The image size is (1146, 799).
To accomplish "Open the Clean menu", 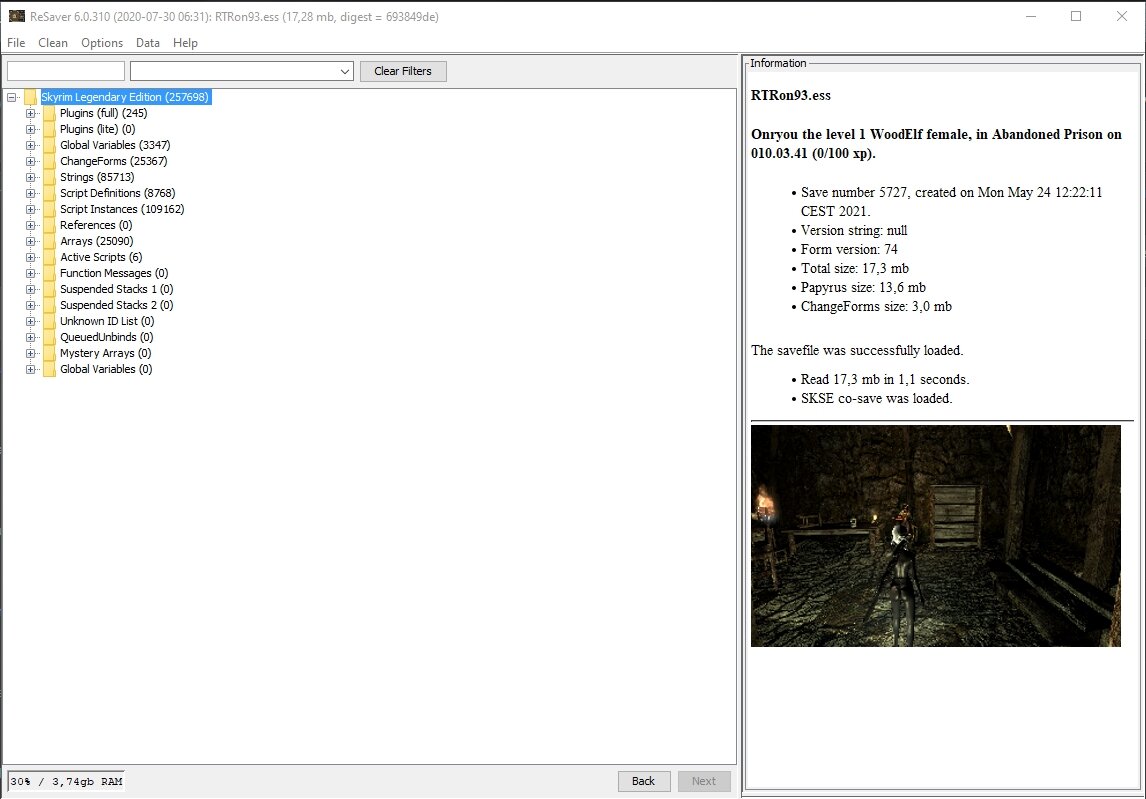I will point(53,42).
